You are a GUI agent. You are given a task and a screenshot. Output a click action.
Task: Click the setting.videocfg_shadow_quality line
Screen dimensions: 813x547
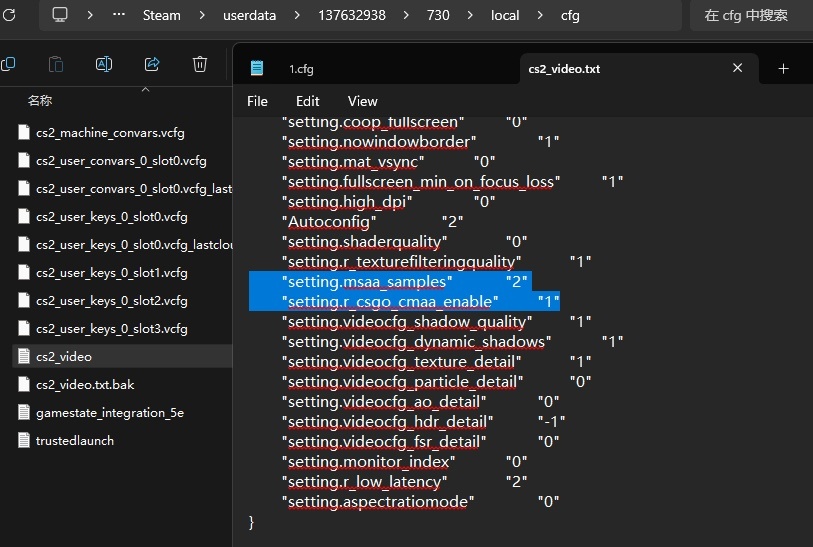click(x=437, y=321)
